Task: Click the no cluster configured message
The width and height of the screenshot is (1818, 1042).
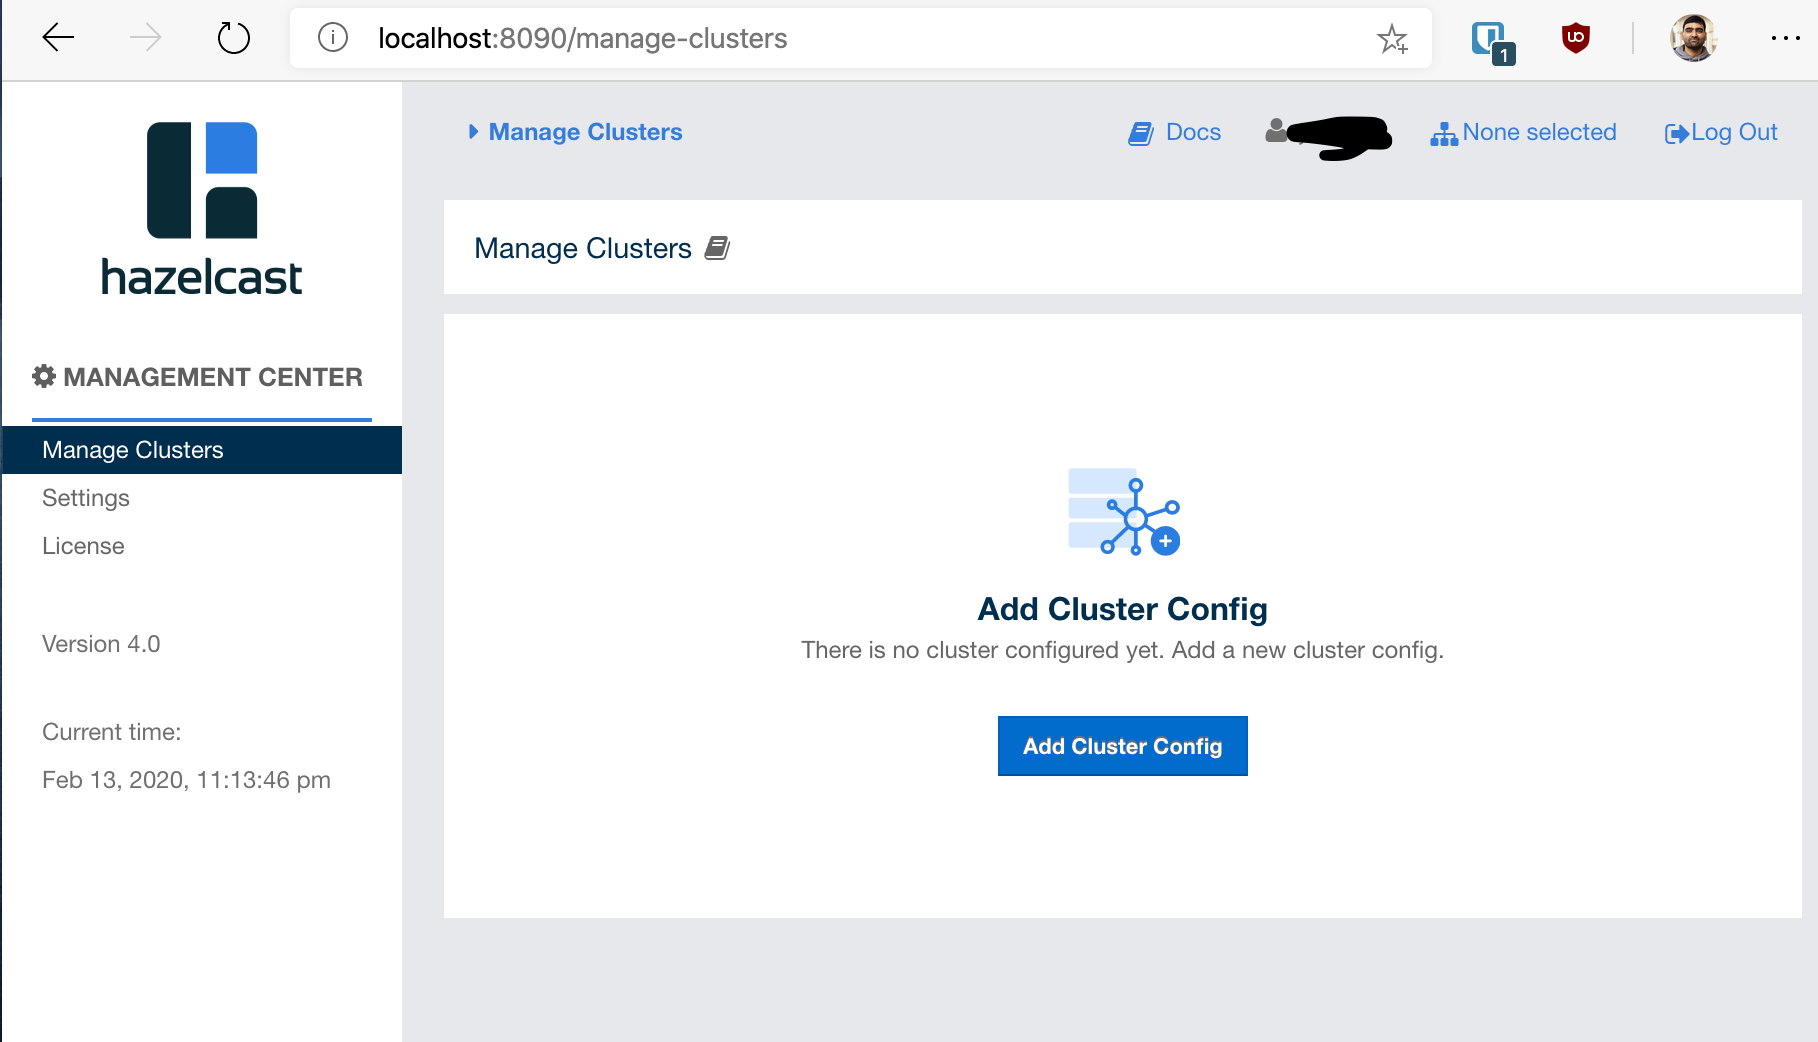Action: pyautogui.click(x=1122, y=650)
